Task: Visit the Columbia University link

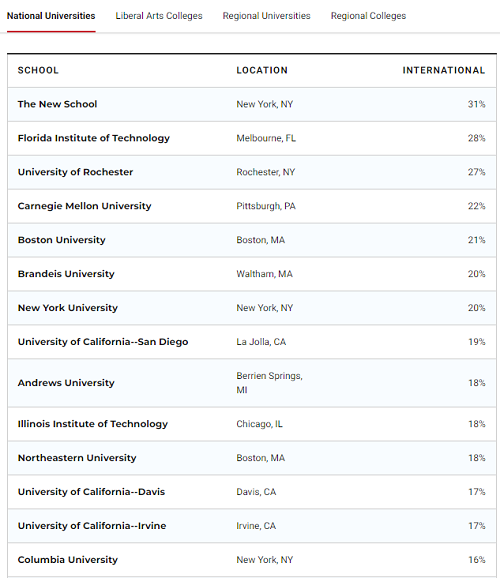Action: 68,560
